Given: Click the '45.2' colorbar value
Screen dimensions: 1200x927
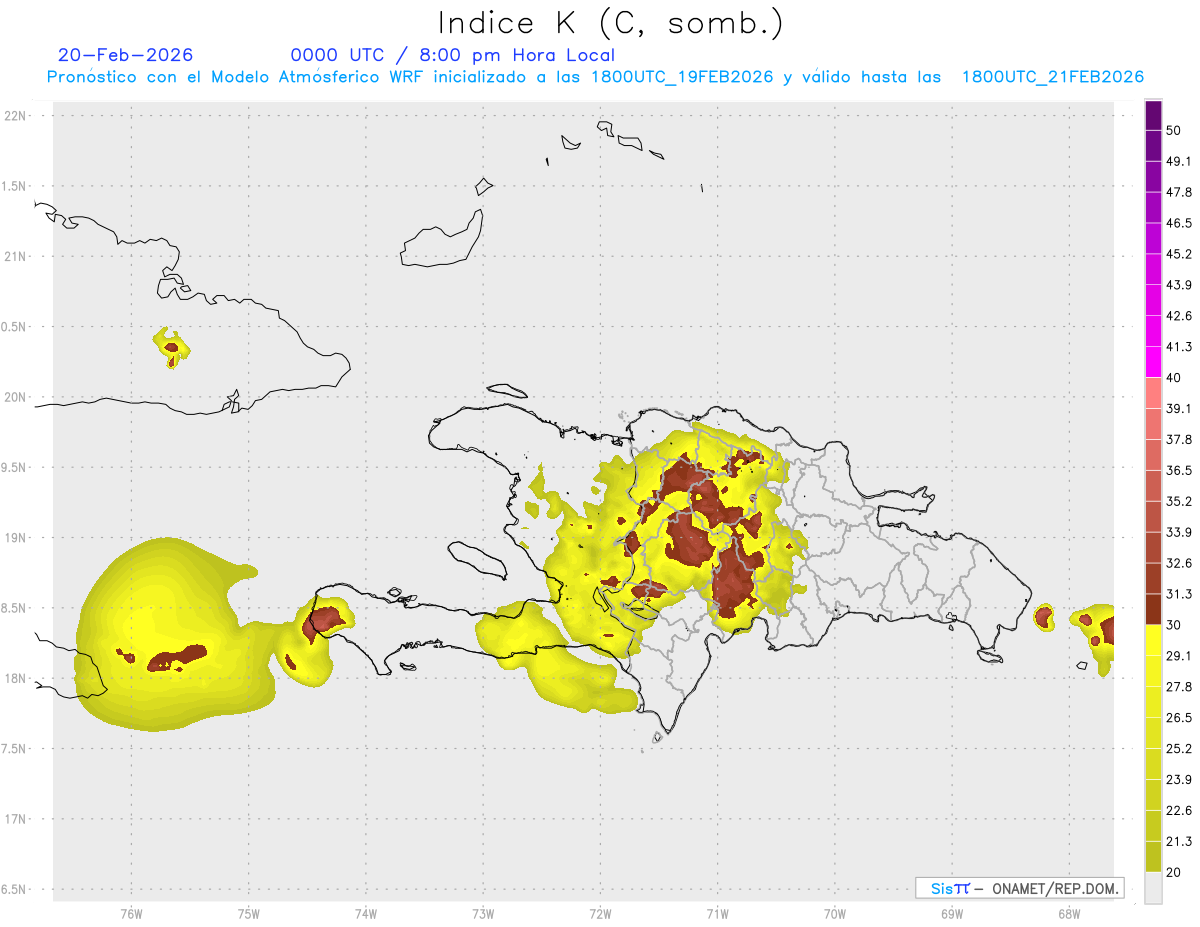Looking at the screenshot, I should (1179, 254).
